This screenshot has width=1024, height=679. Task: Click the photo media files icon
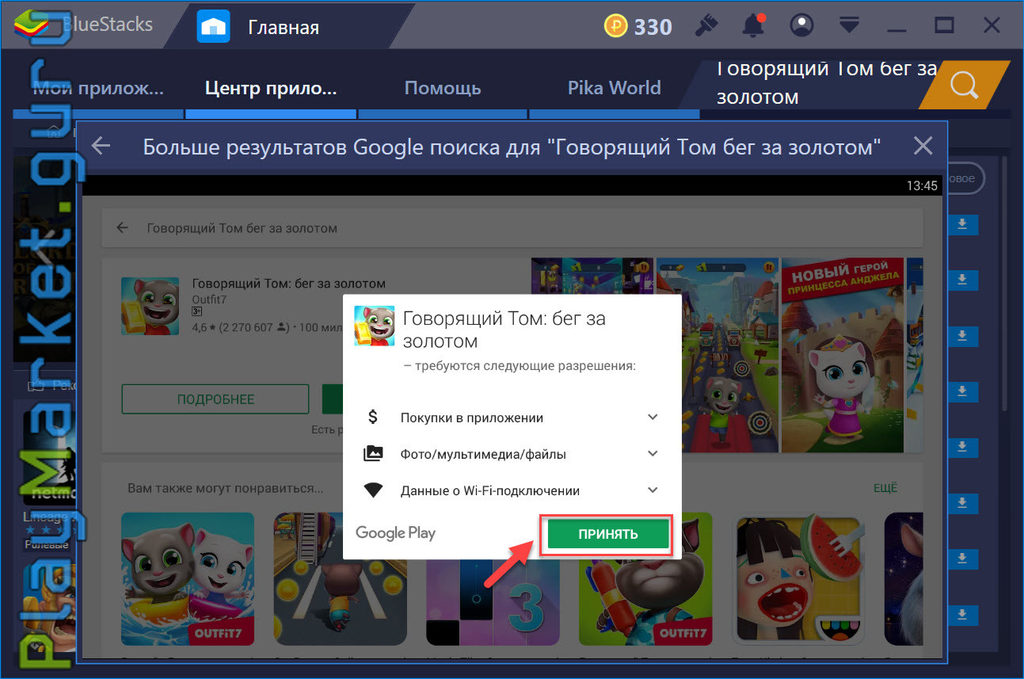point(373,453)
